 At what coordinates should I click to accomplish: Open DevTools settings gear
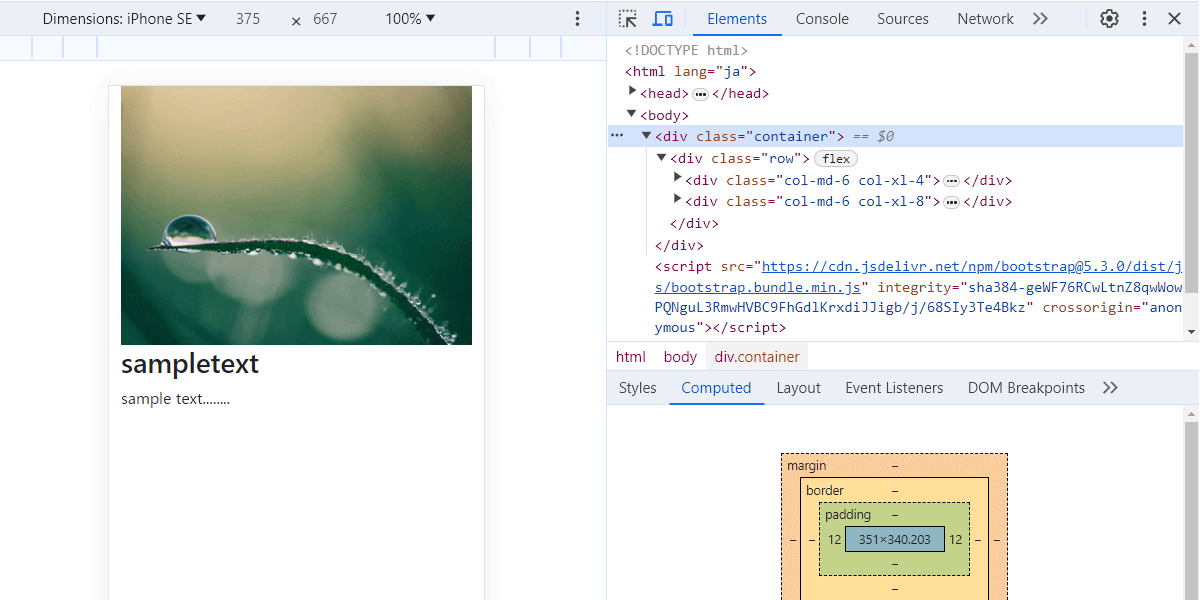1109,19
